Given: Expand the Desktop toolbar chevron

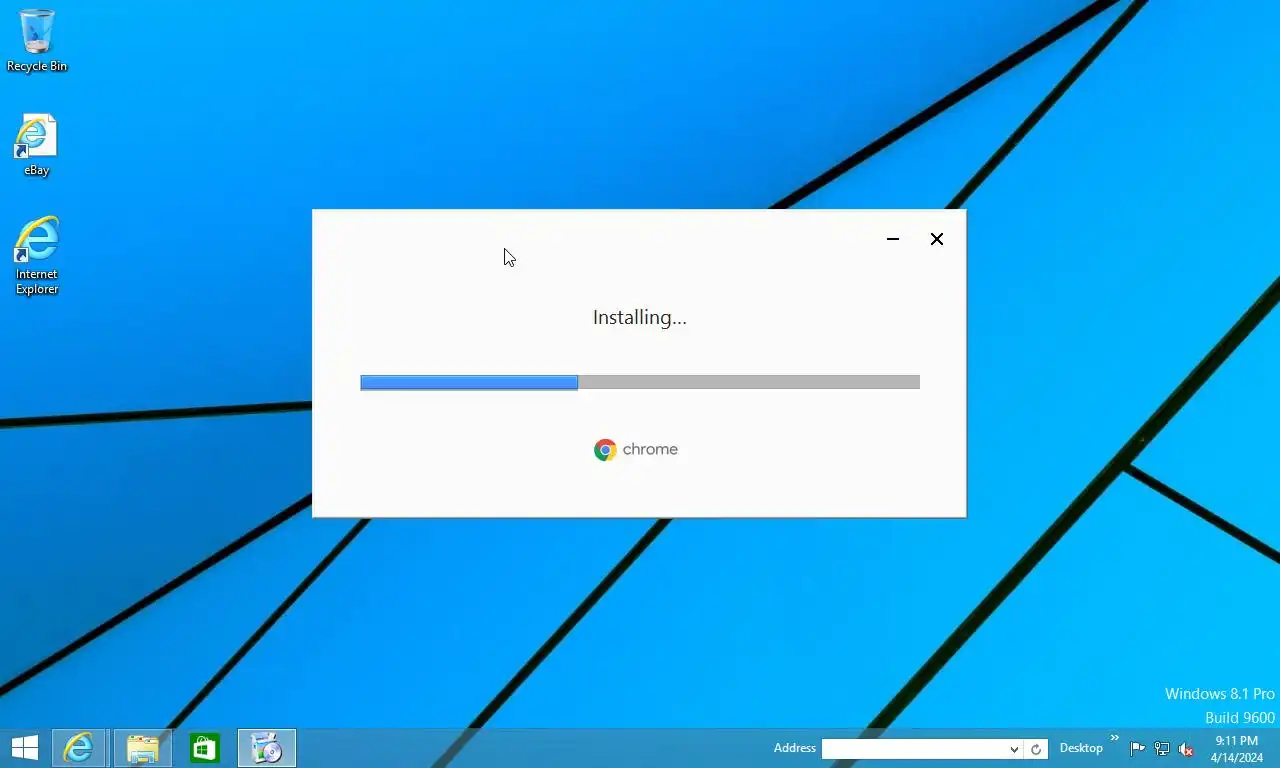Looking at the screenshot, I should [x=1115, y=738].
